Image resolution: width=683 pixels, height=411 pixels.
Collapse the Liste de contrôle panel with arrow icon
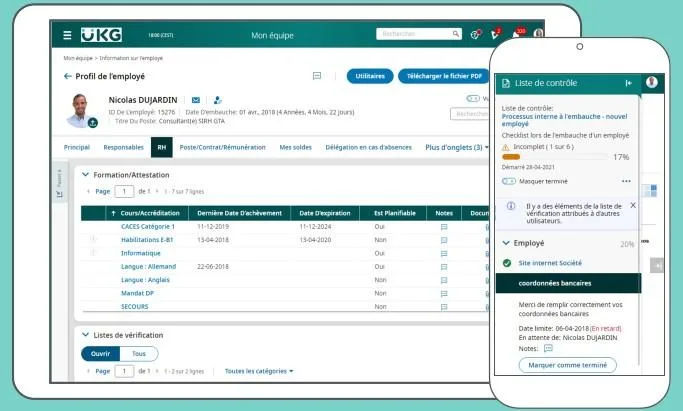[629, 83]
